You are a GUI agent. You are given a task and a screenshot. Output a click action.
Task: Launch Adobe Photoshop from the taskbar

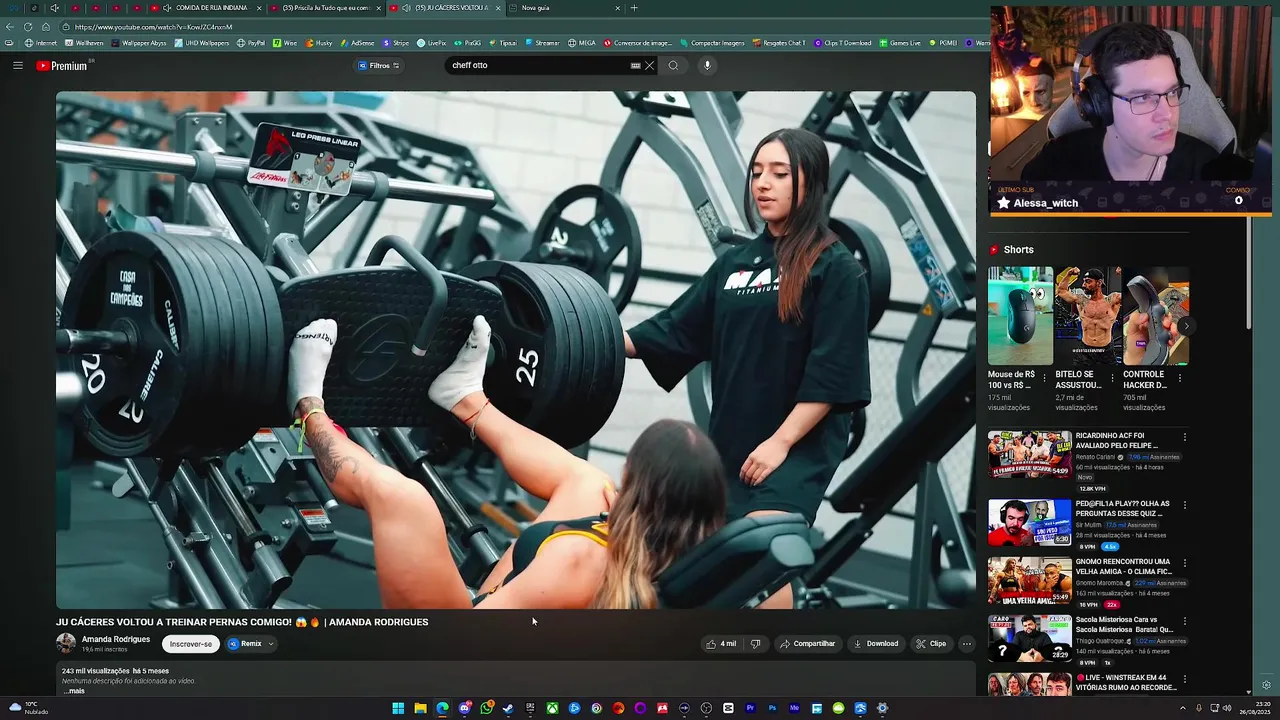point(772,708)
